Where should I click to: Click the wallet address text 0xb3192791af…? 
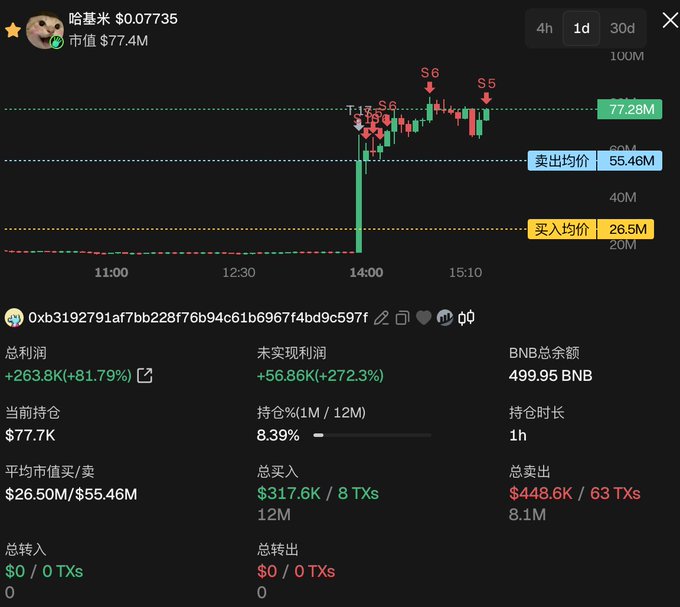coord(198,318)
